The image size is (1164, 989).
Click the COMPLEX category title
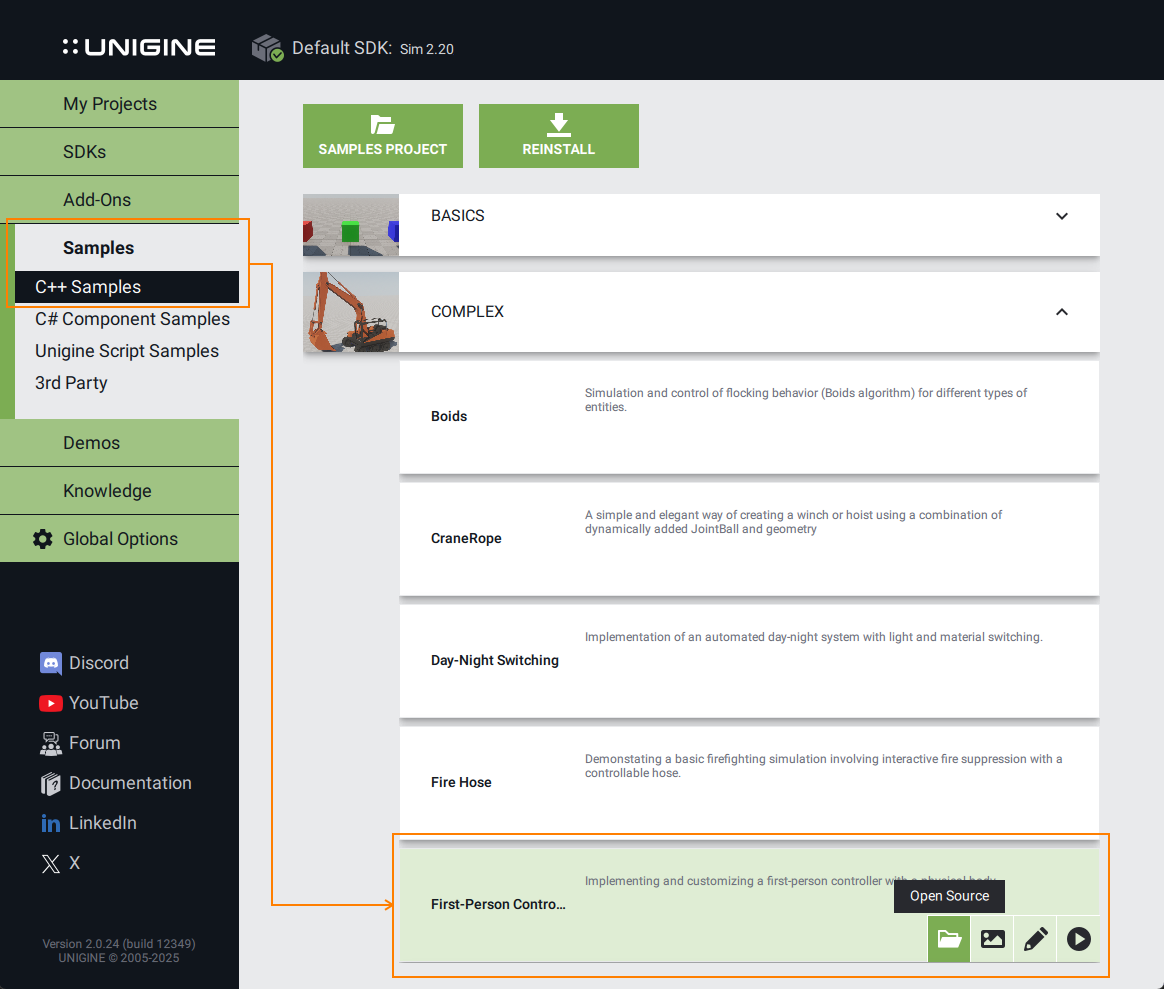coord(467,312)
